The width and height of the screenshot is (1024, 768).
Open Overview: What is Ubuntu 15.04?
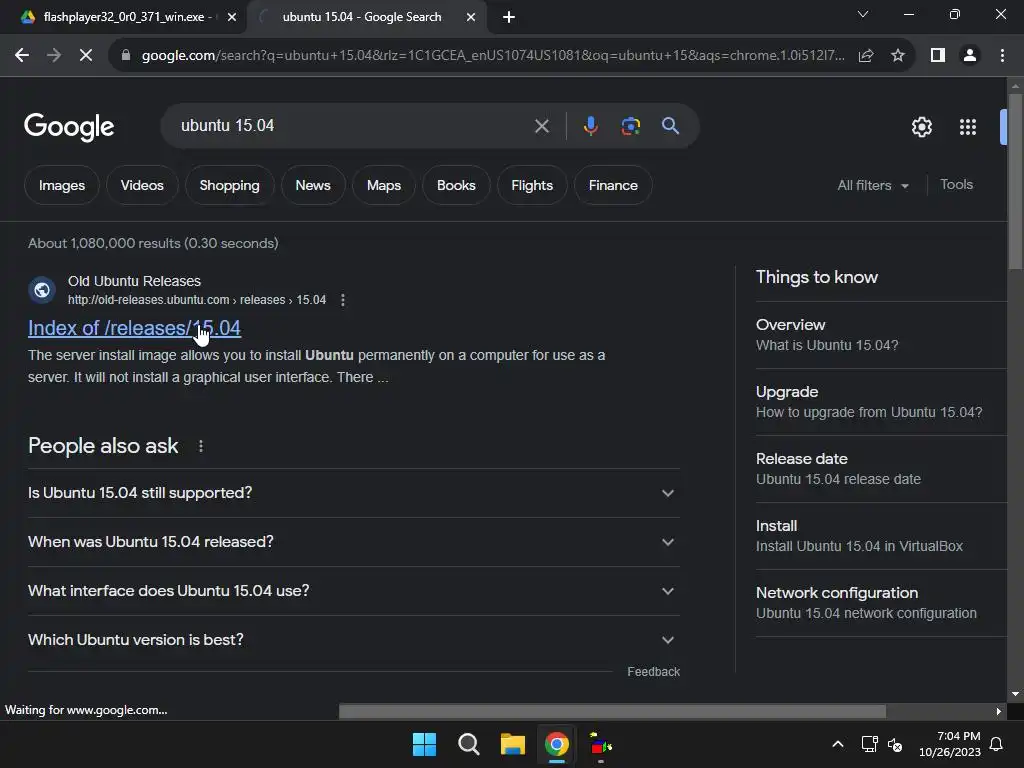pos(881,335)
